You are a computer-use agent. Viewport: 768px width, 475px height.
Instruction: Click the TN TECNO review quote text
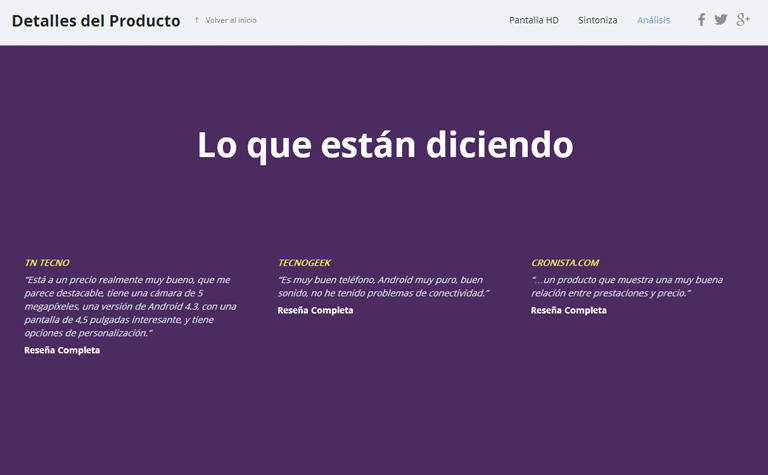tap(130, 306)
